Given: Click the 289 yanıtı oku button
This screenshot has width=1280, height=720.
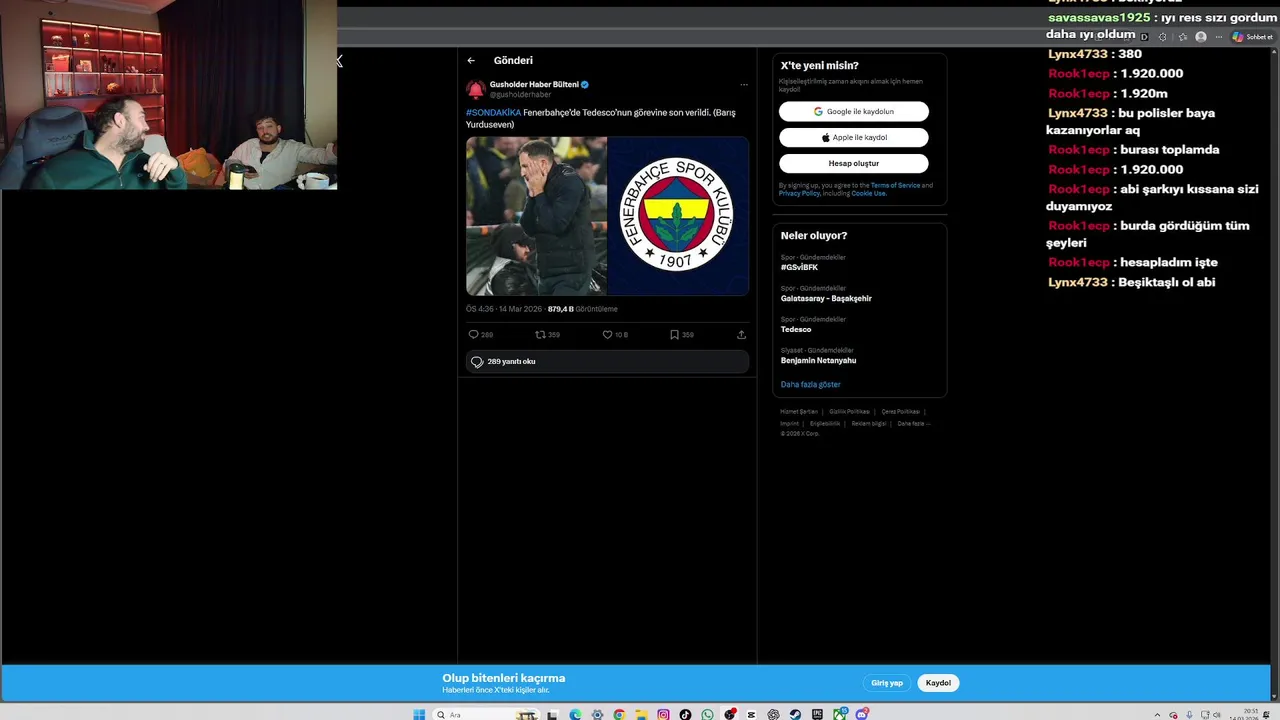Looking at the screenshot, I should (x=607, y=362).
